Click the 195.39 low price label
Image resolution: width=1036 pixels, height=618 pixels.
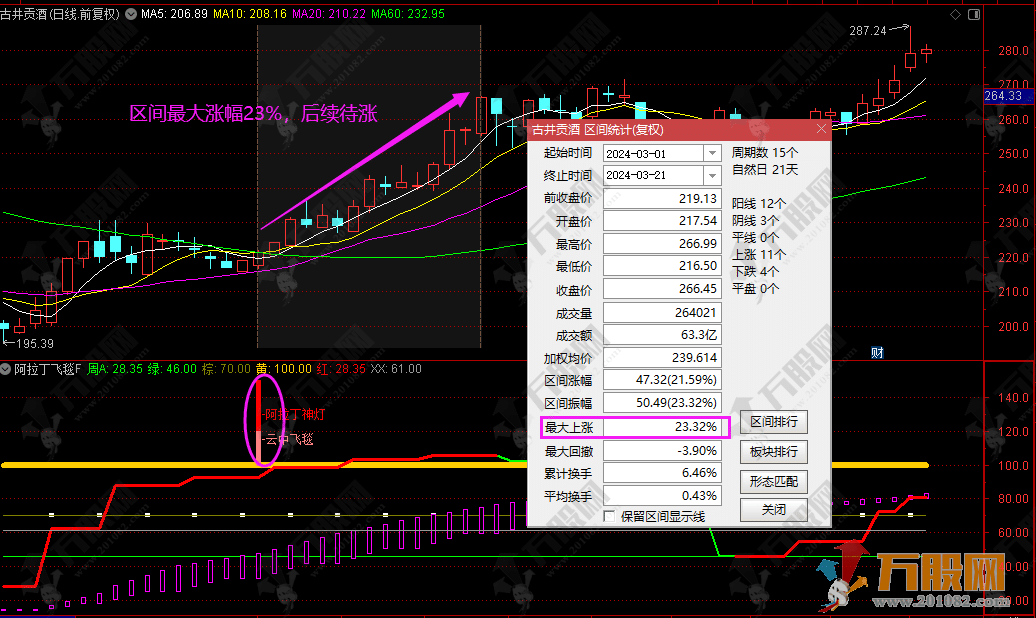35,344
